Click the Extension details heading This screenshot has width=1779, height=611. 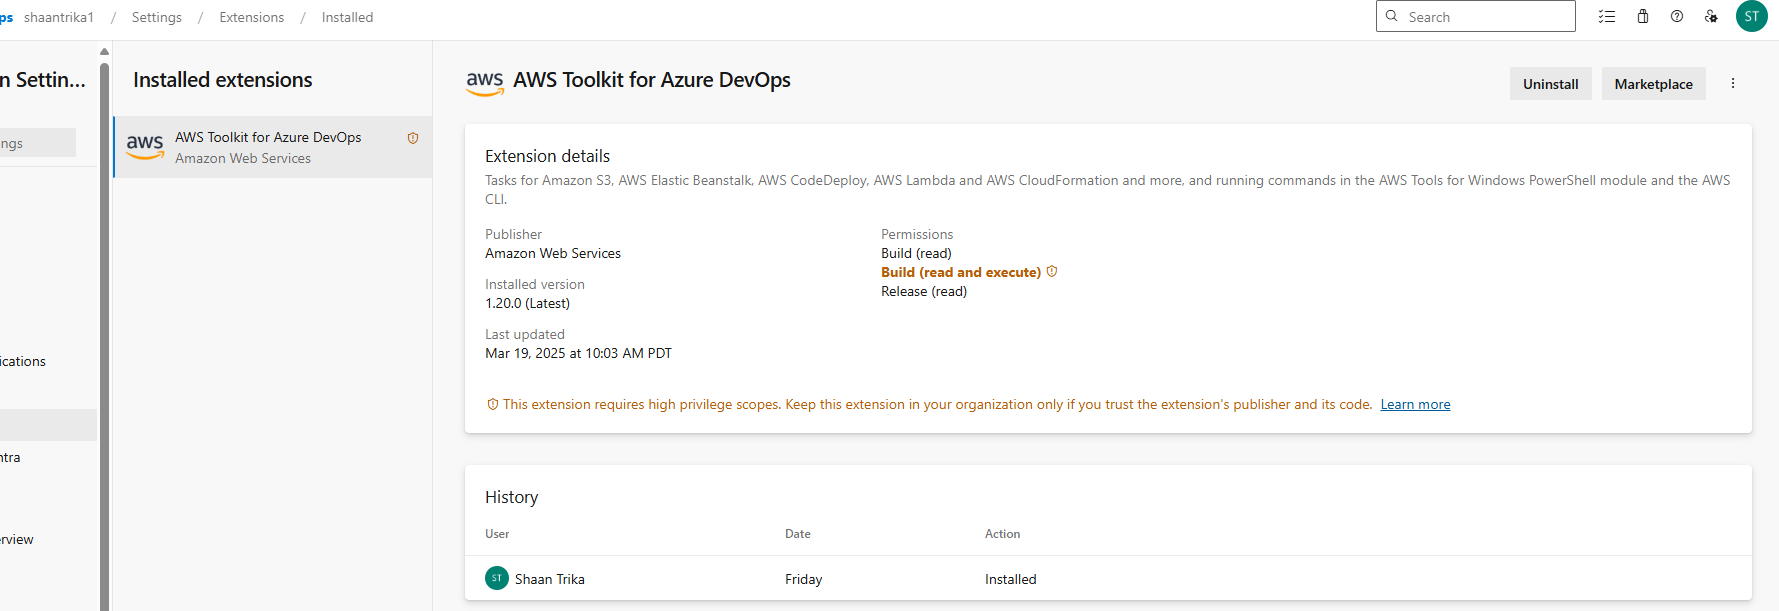547,156
